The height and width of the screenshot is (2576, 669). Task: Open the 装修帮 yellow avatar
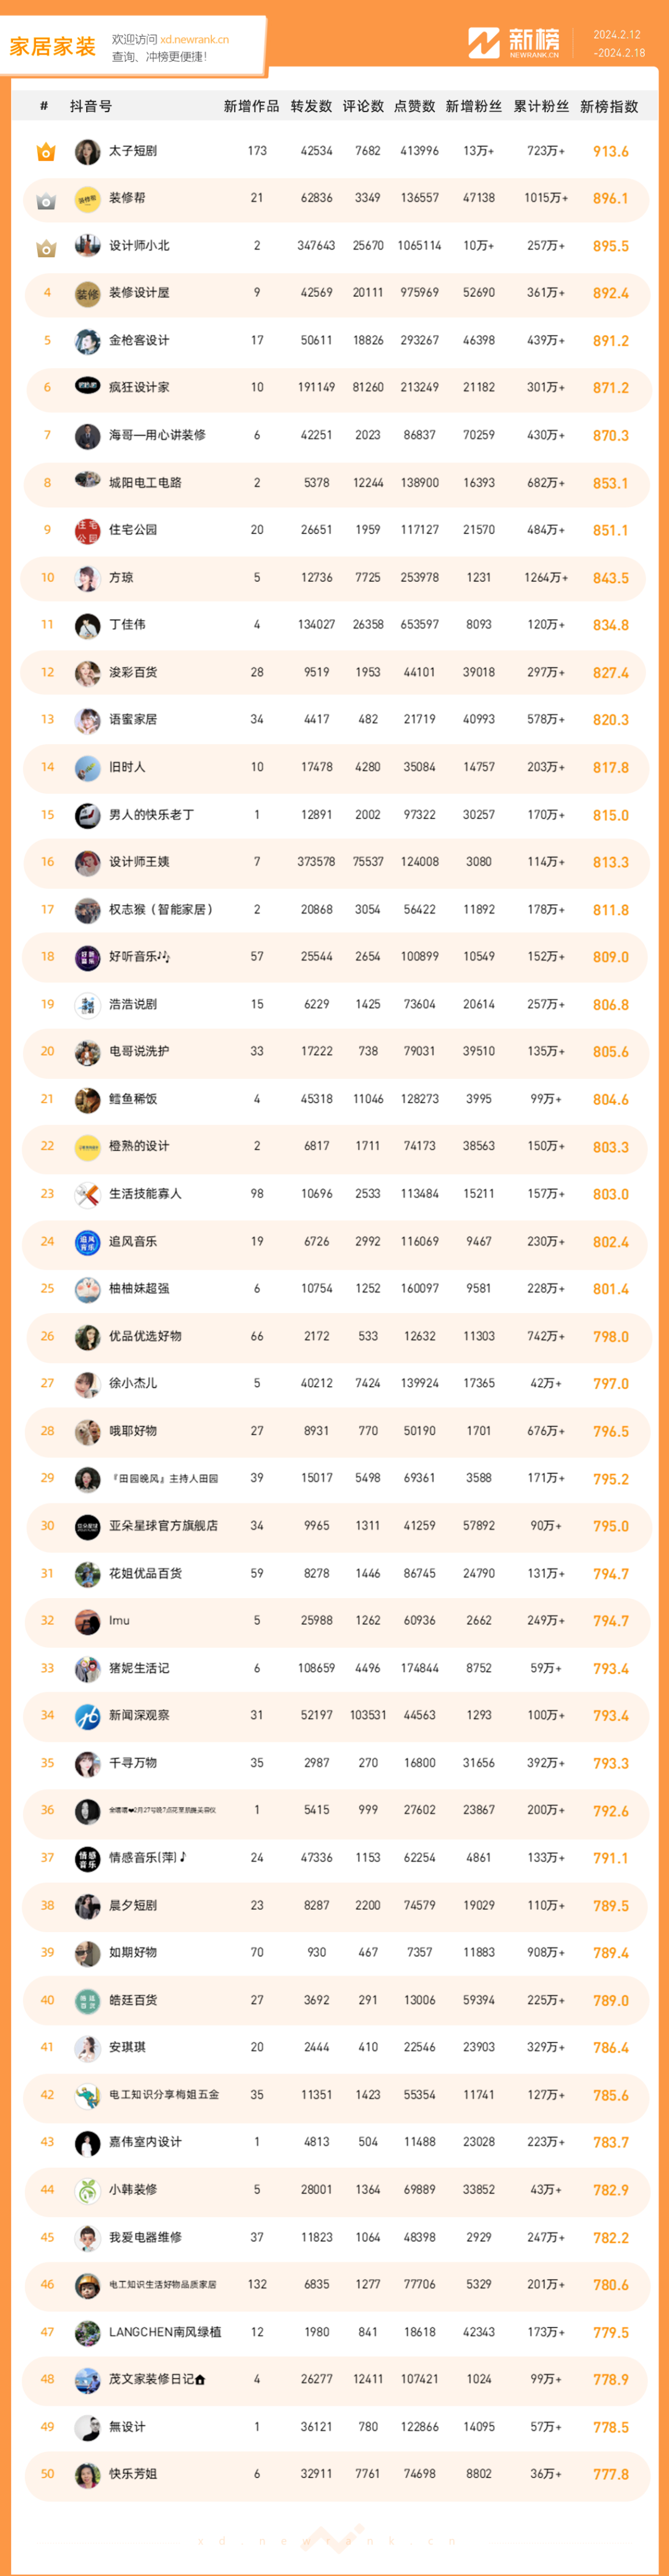click(88, 199)
